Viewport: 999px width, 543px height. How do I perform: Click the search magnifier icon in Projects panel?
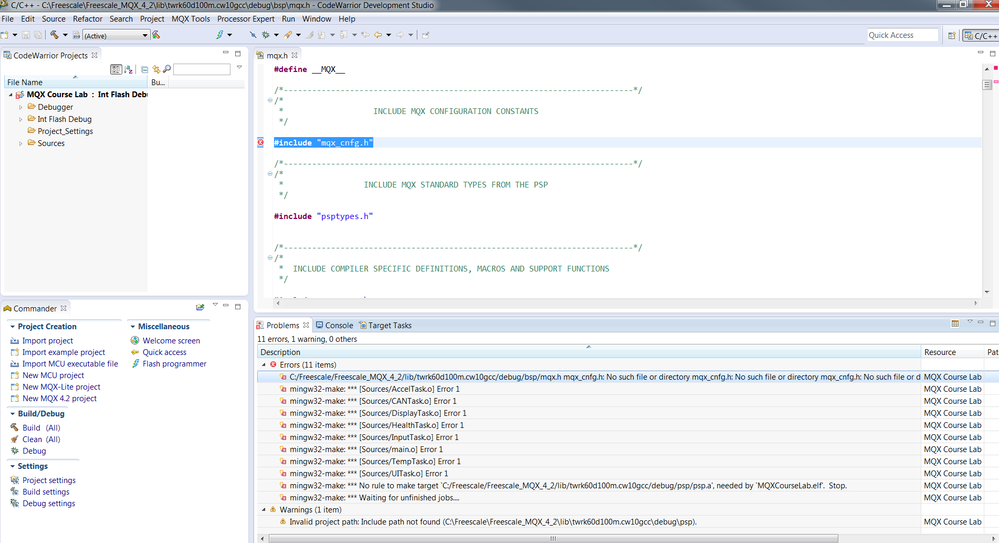167,70
